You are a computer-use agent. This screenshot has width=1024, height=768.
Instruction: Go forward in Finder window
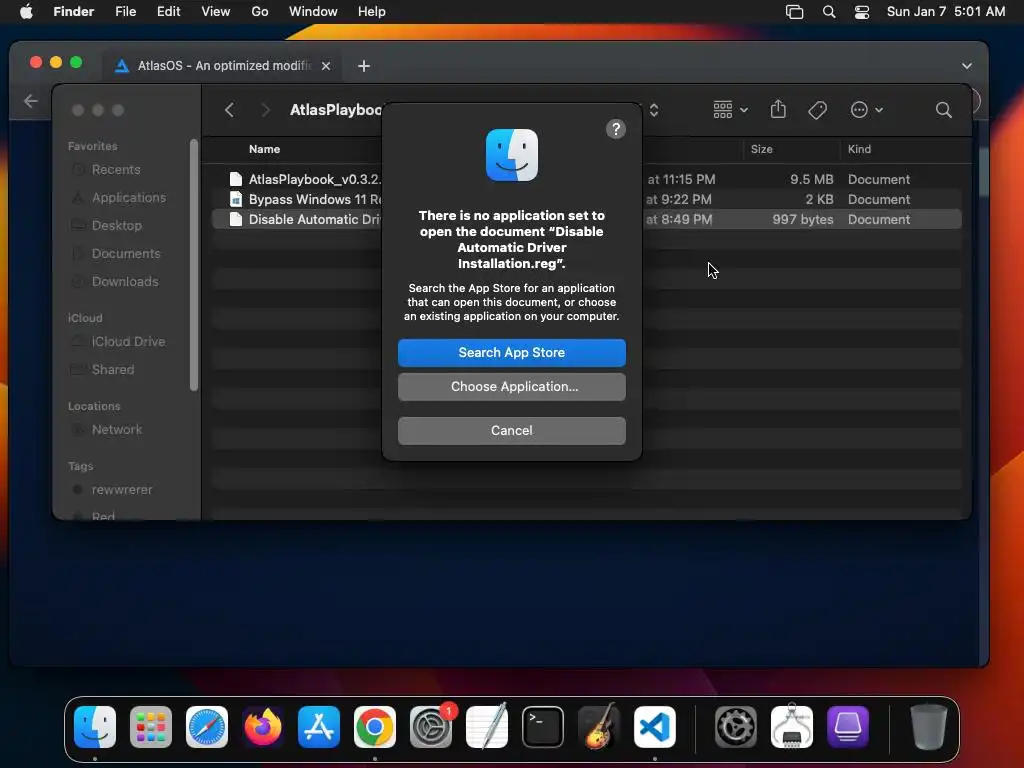pos(265,110)
